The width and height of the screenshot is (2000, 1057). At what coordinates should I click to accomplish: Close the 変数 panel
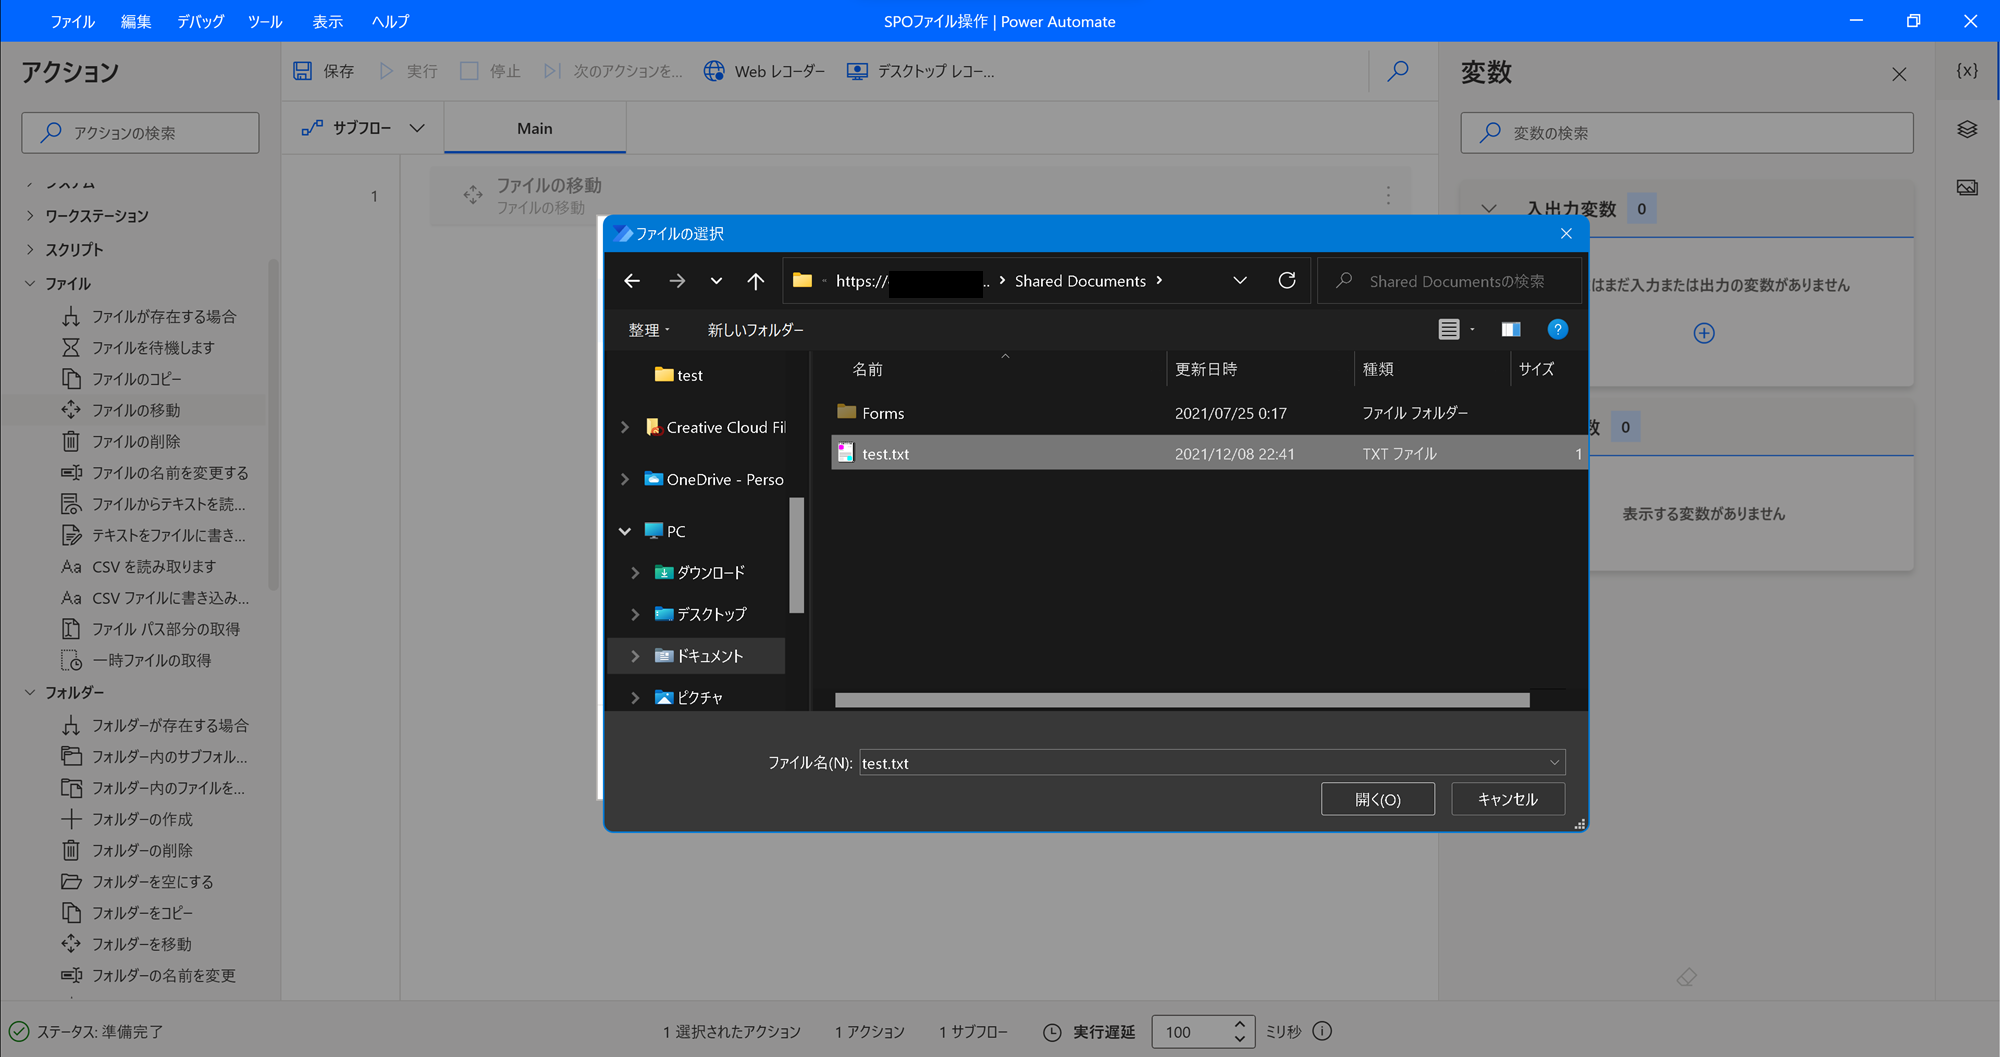tap(1899, 74)
